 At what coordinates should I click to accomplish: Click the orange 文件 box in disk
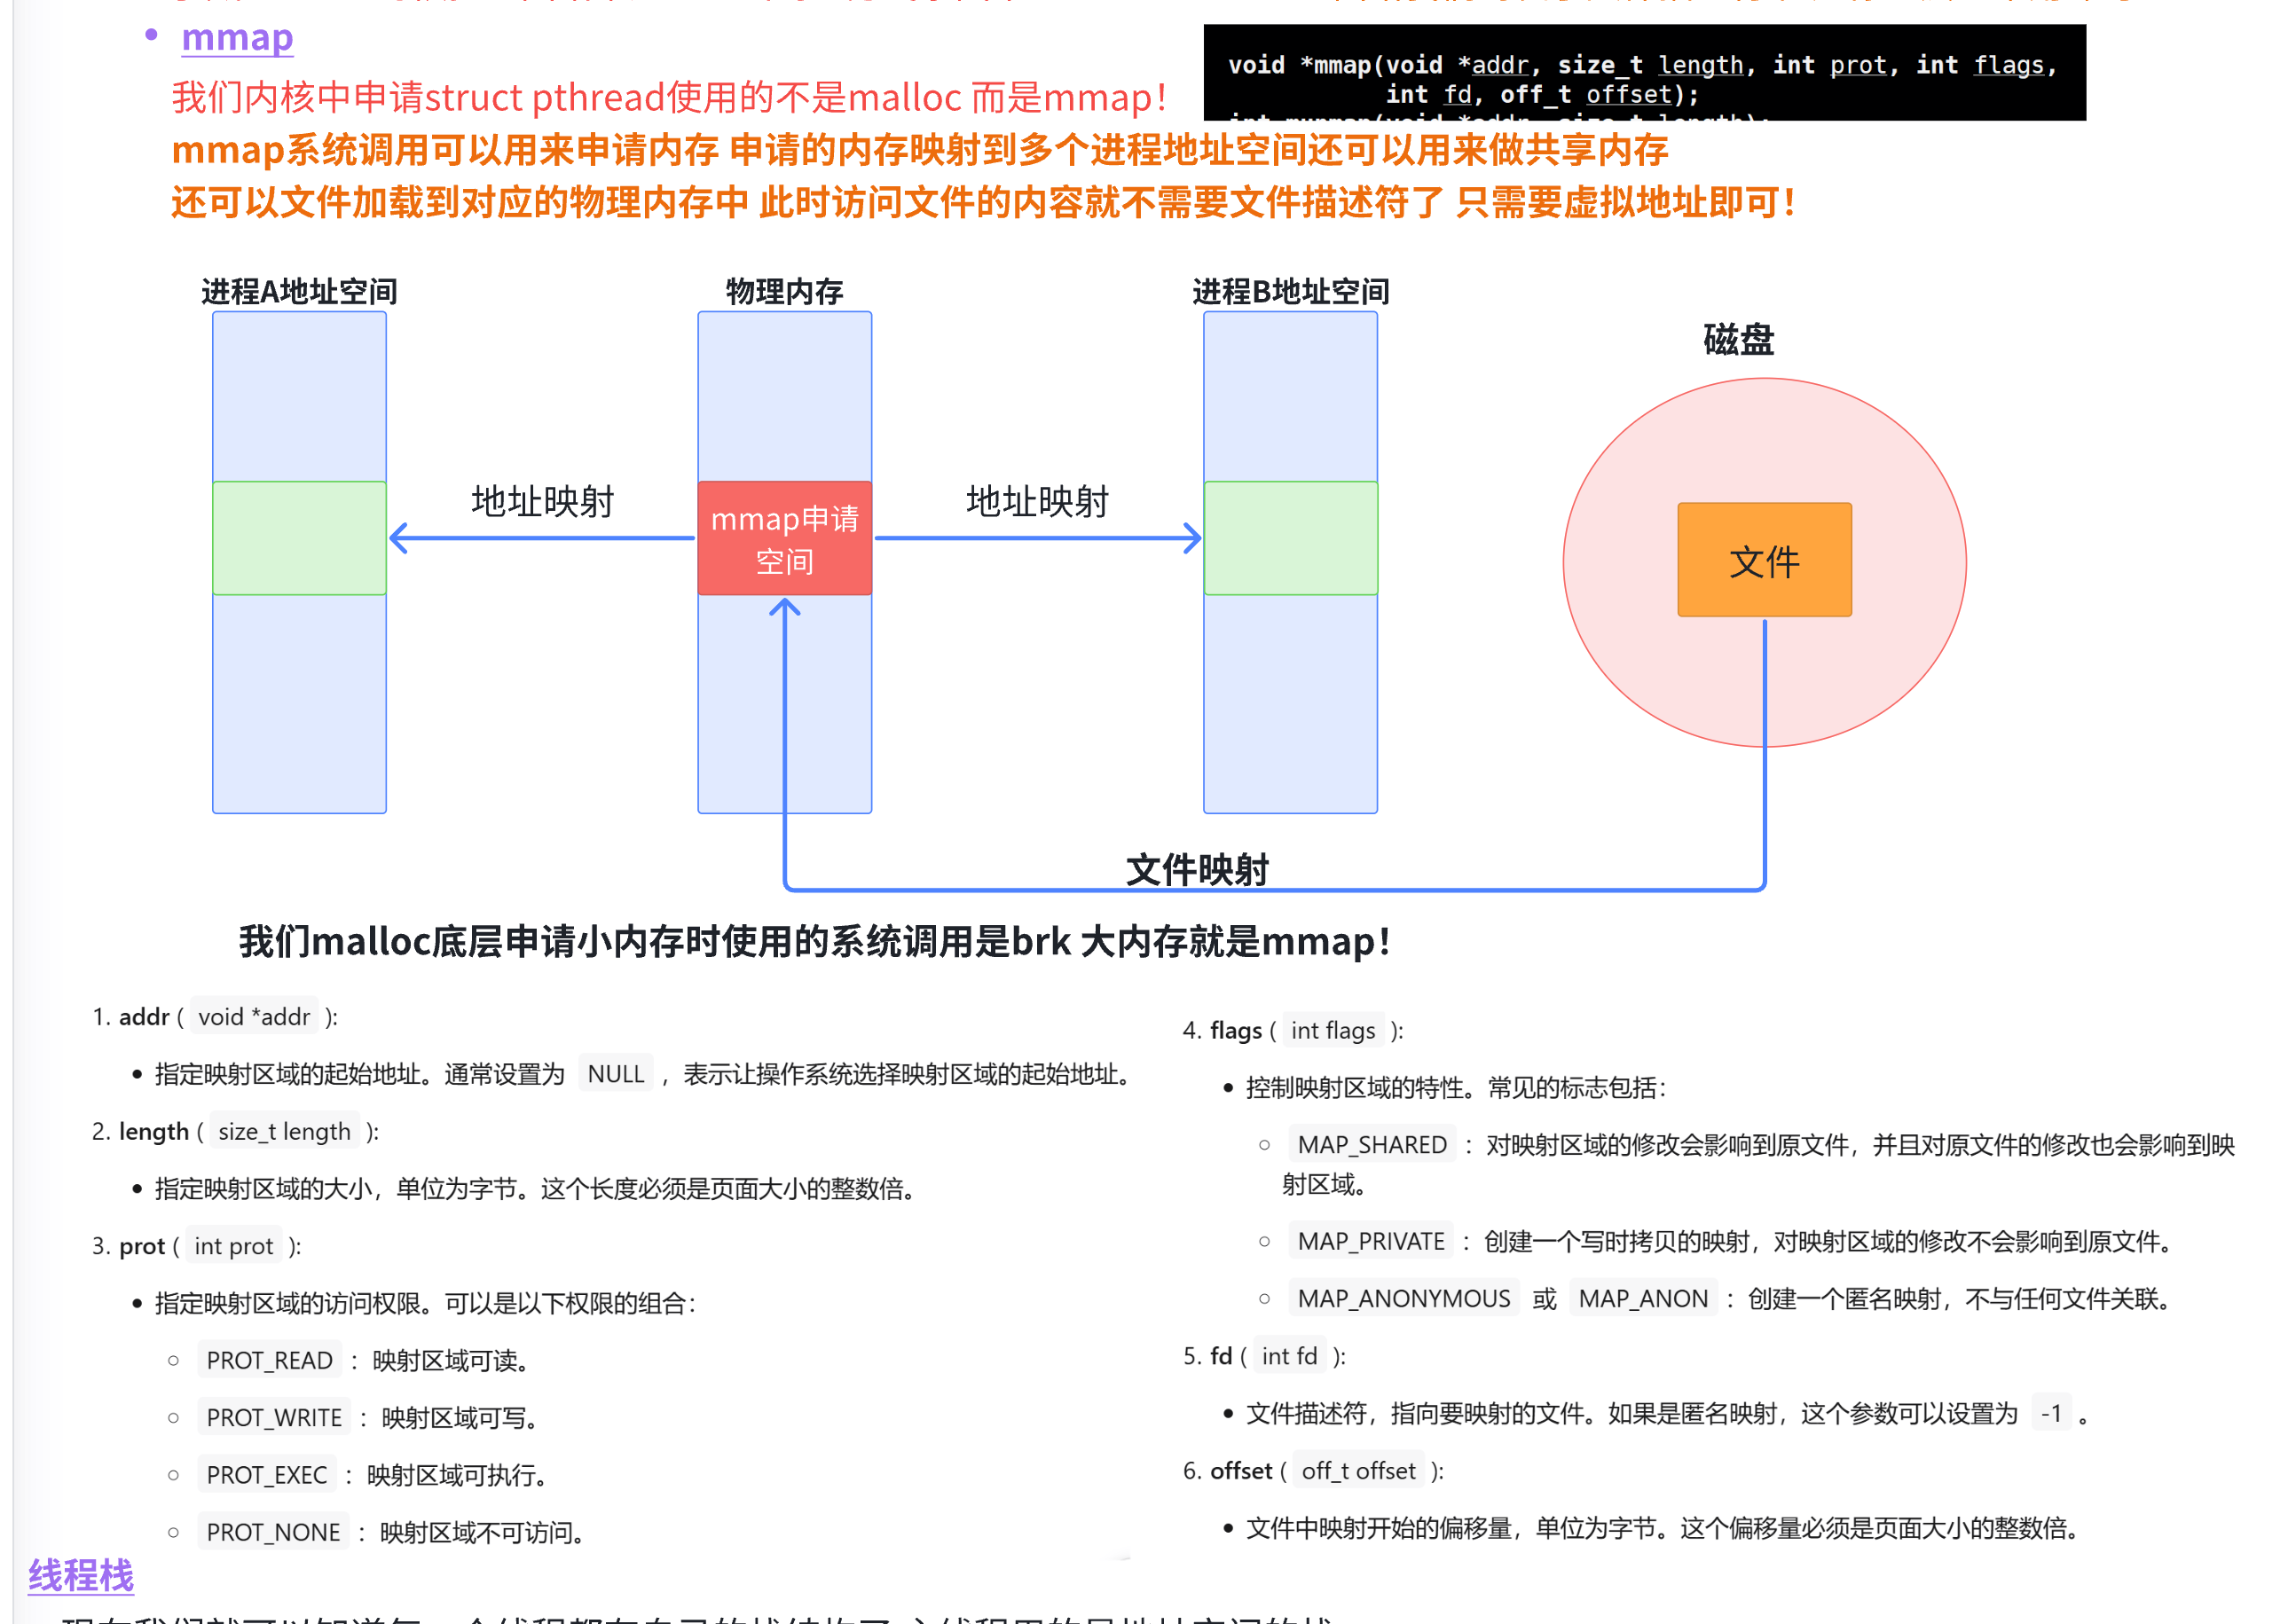coord(1764,560)
